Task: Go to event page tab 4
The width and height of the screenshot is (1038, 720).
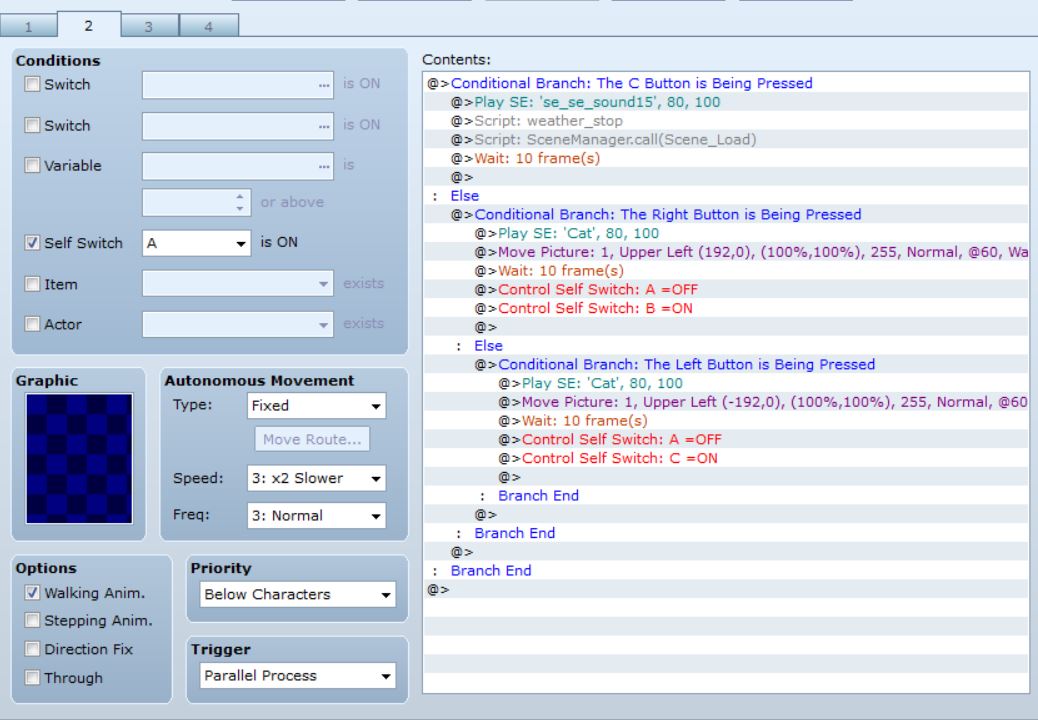Action: point(209,26)
